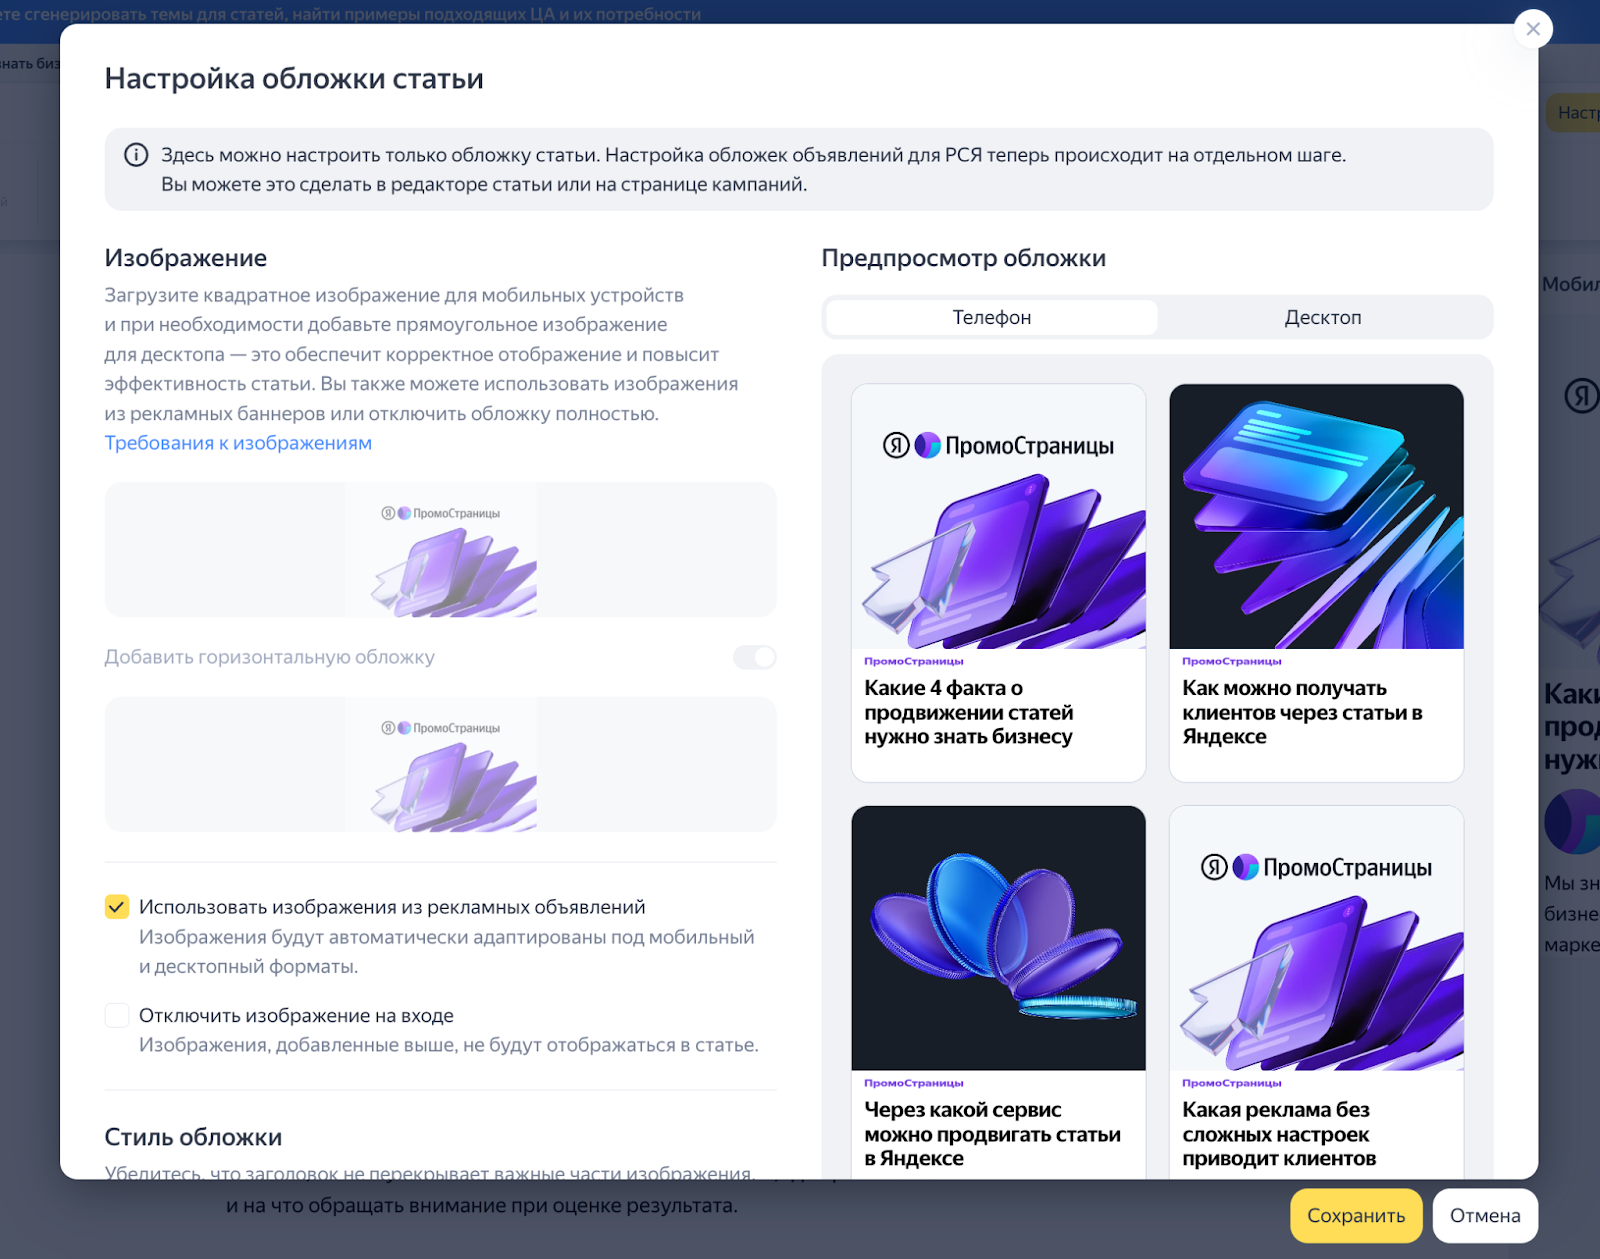Screen dimensions: 1600x1259
Task: Click the Стиль обложки section heading
Action: point(193,1137)
